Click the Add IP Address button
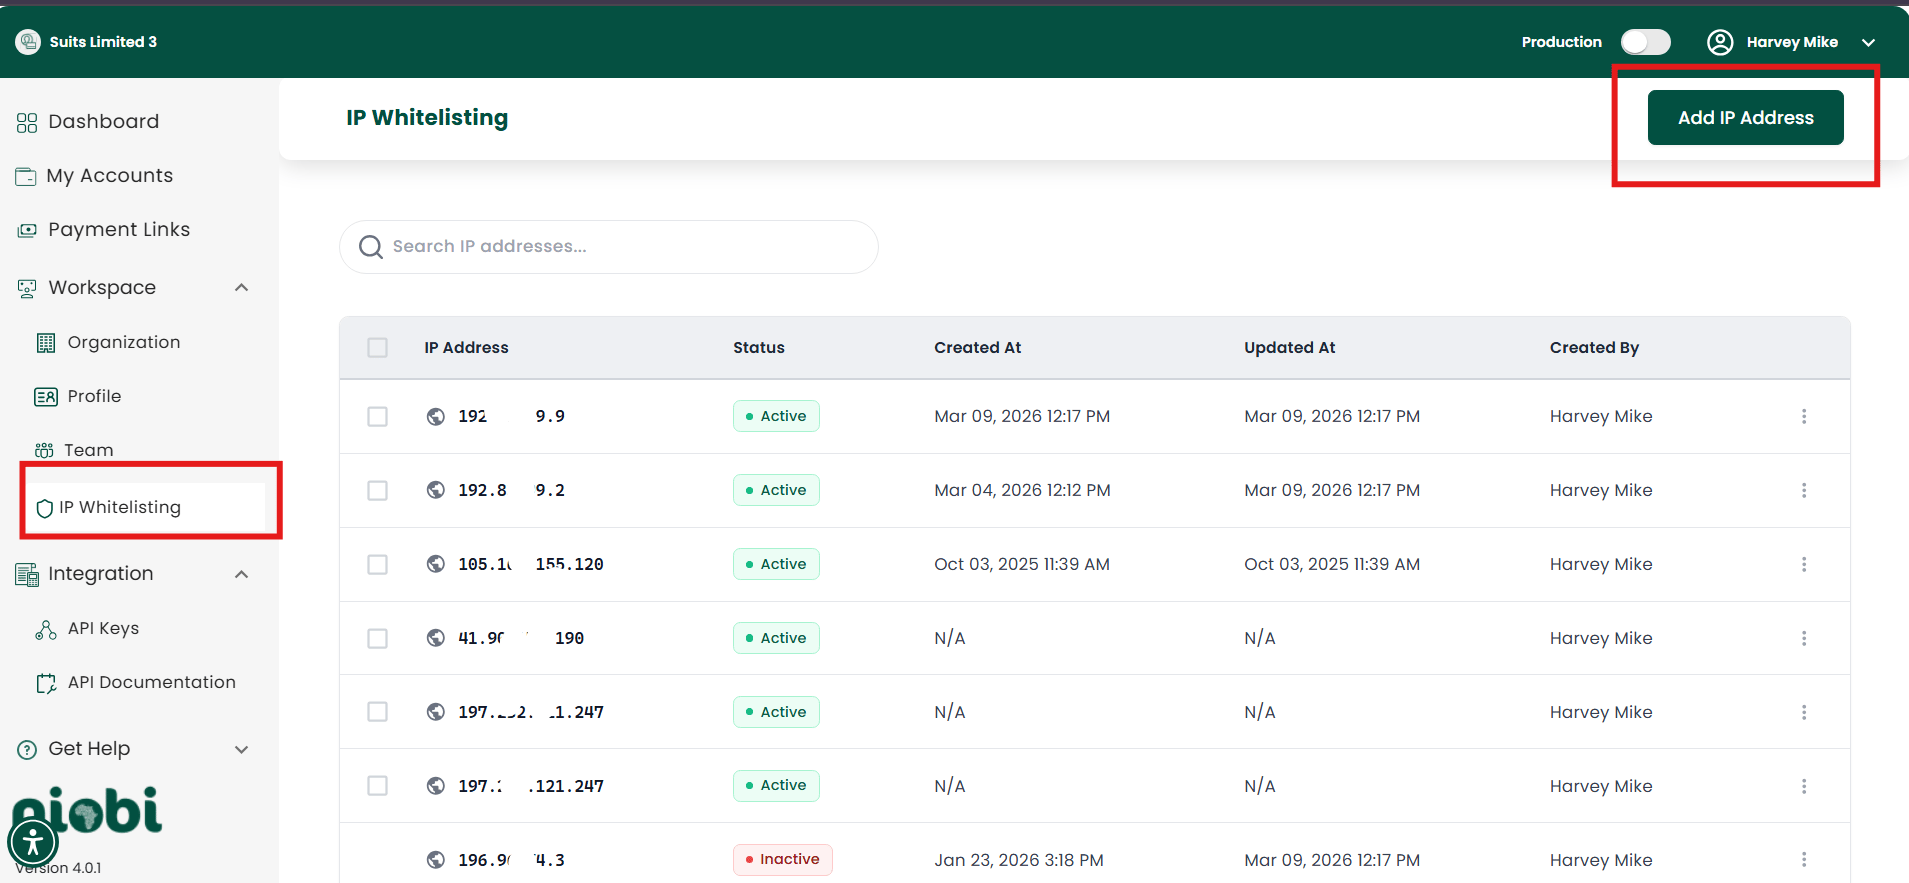The width and height of the screenshot is (1909, 883). click(1746, 118)
